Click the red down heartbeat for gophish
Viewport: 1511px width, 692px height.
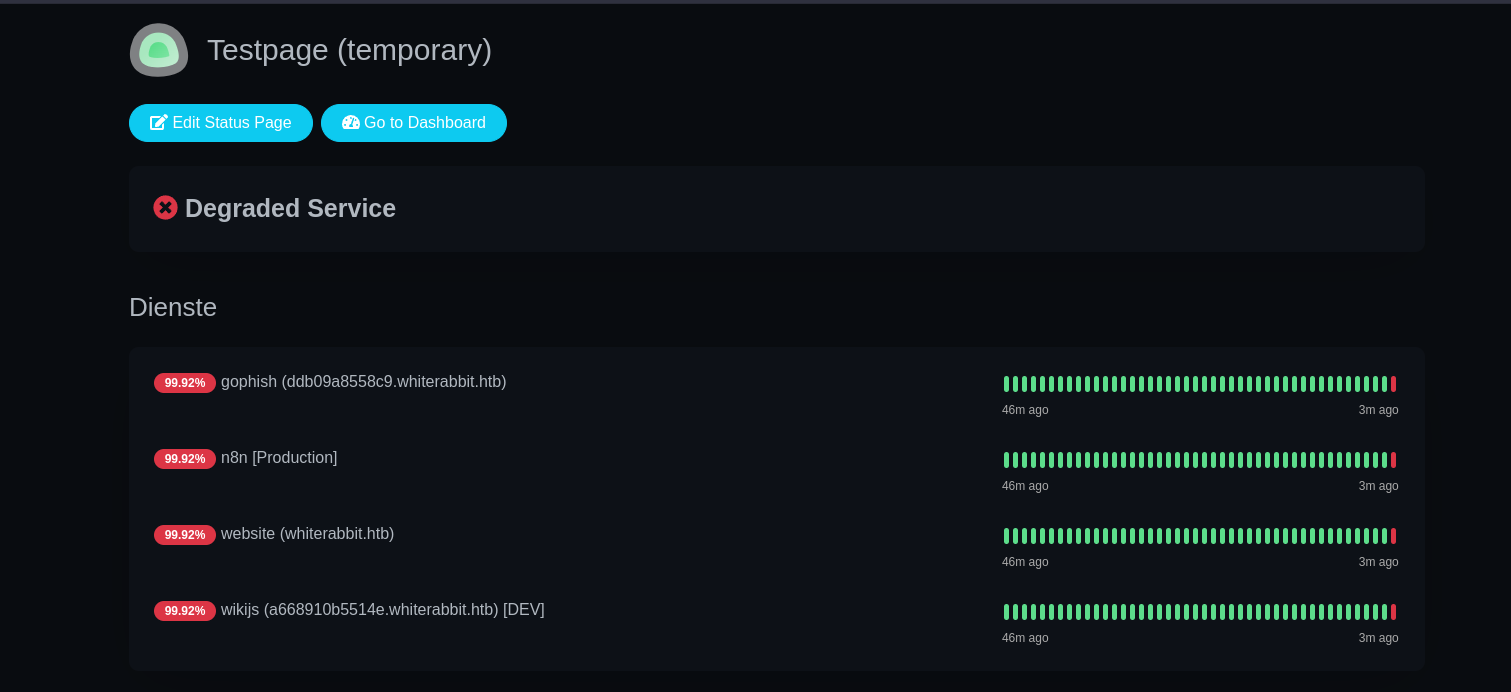click(x=1393, y=384)
